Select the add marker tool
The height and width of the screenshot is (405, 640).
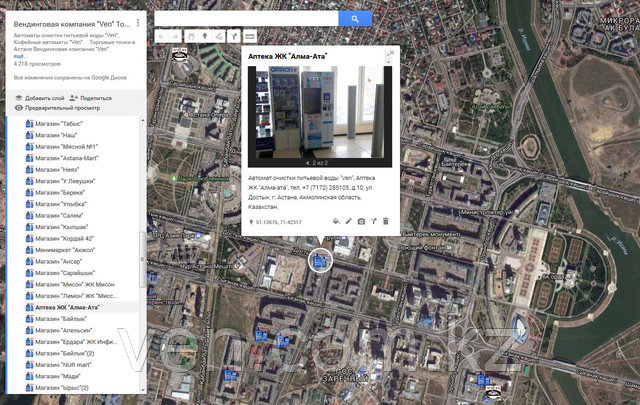click(x=205, y=37)
